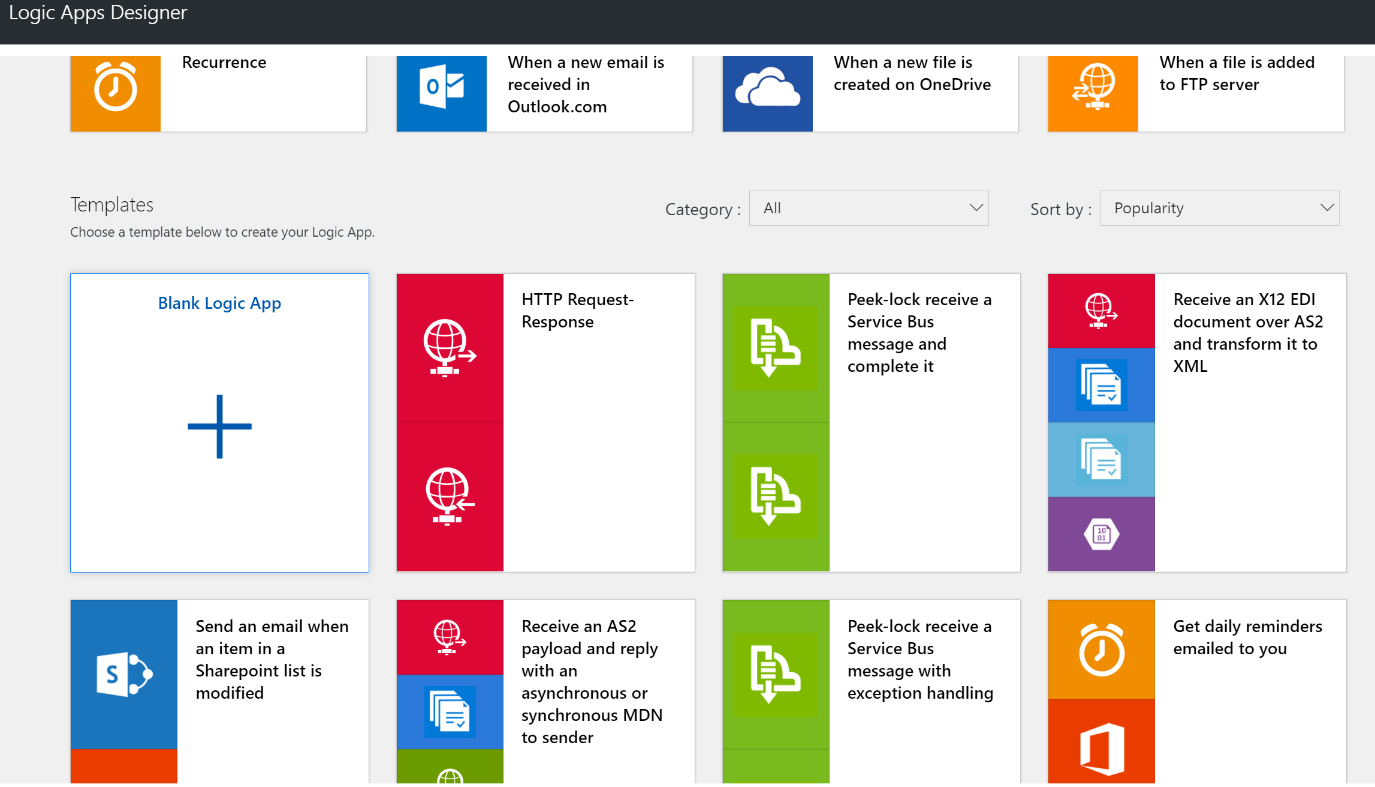Screen dimensions: 1375x787
Task: Click the purple hexagon binary icon
Action: (x=1101, y=535)
